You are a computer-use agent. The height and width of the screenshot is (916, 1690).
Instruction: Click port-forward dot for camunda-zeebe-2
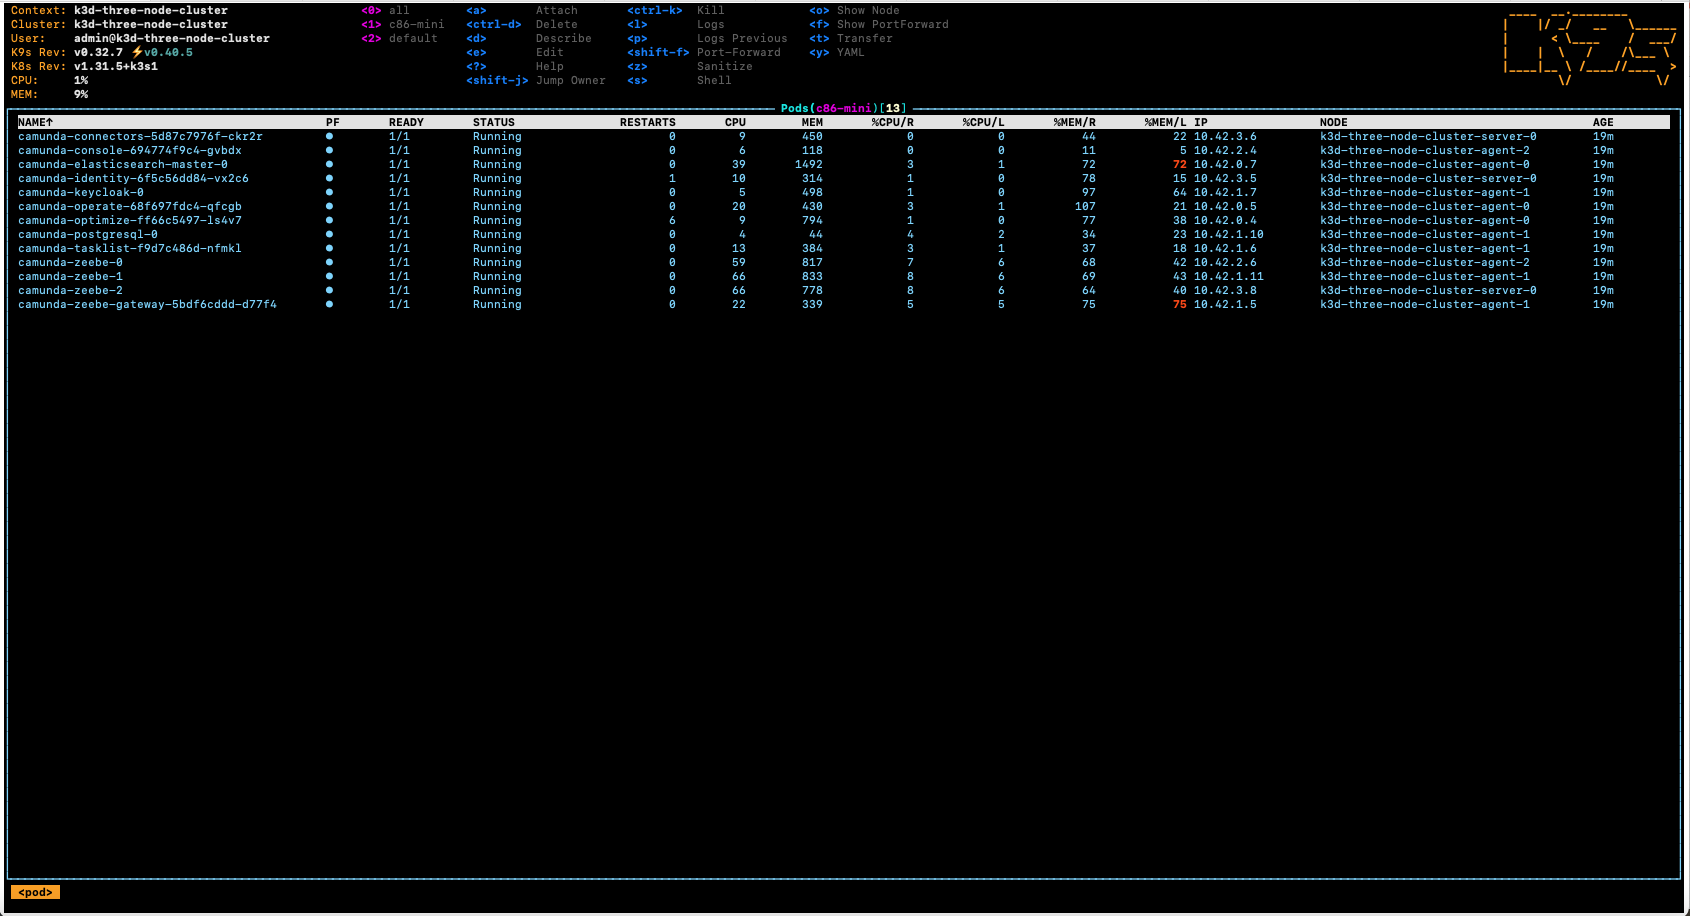[329, 290]
